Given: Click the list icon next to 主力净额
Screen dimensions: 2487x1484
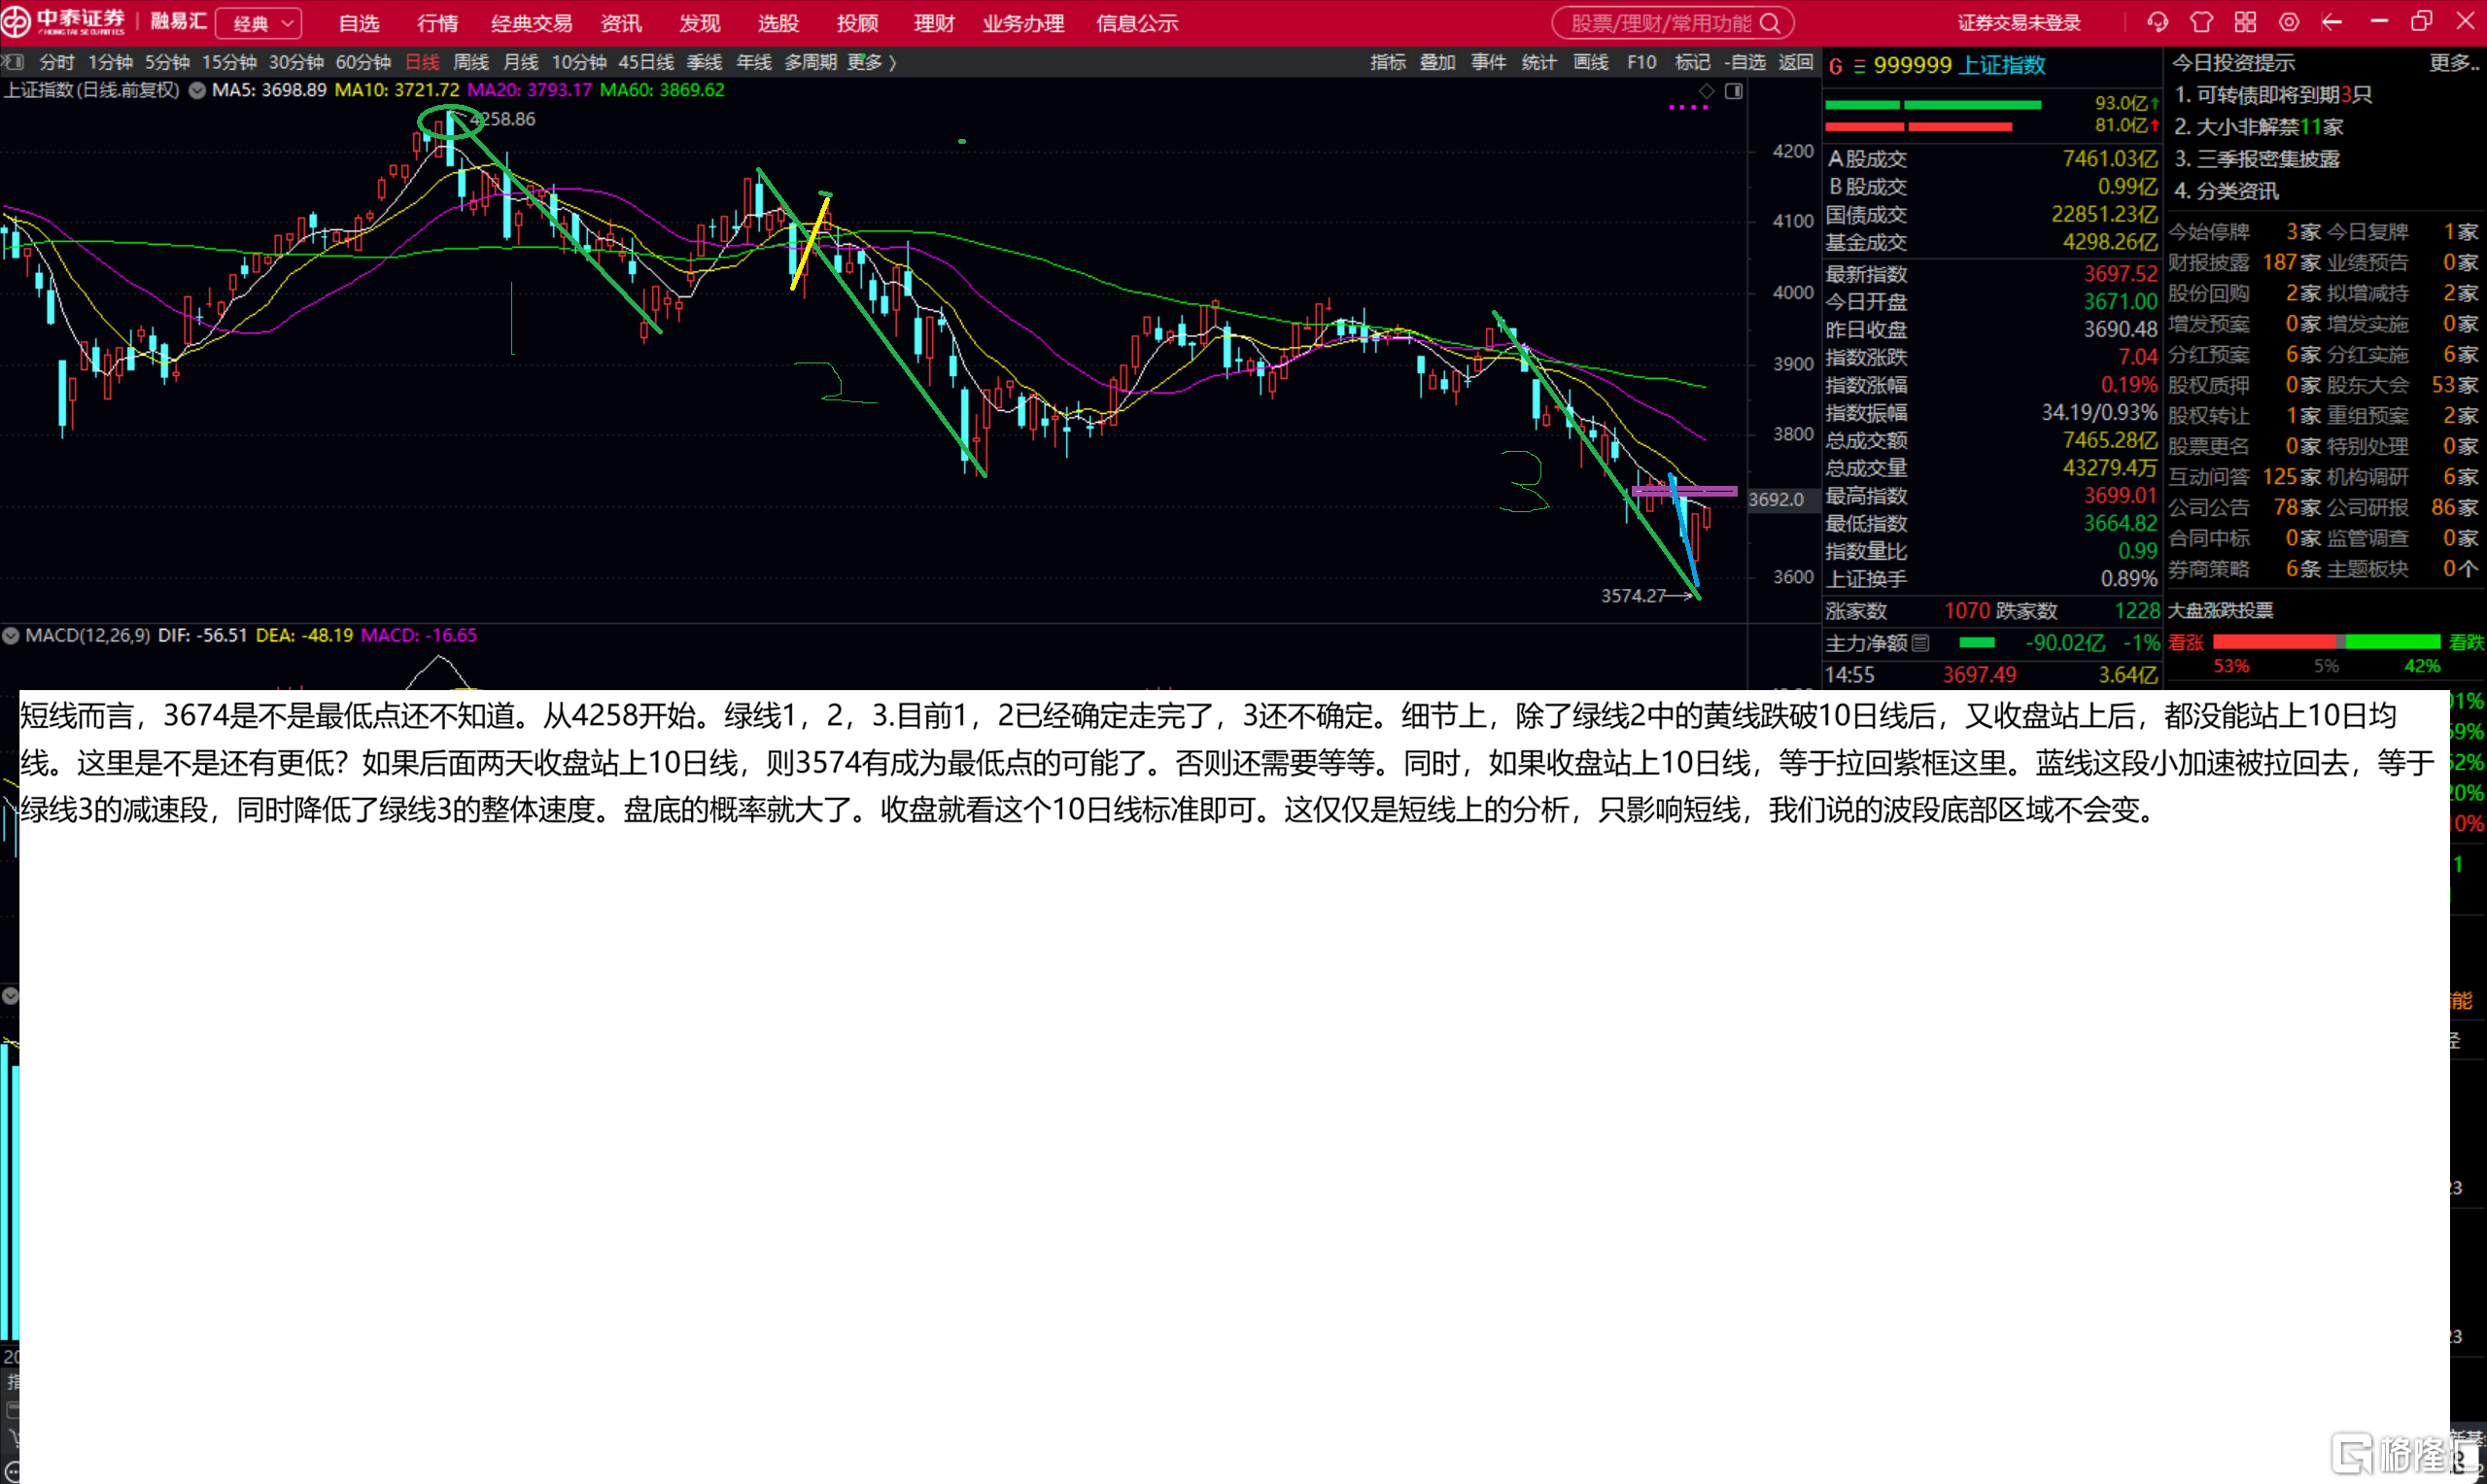Looking at the screenshot, I should click(x=1920, y=643).
